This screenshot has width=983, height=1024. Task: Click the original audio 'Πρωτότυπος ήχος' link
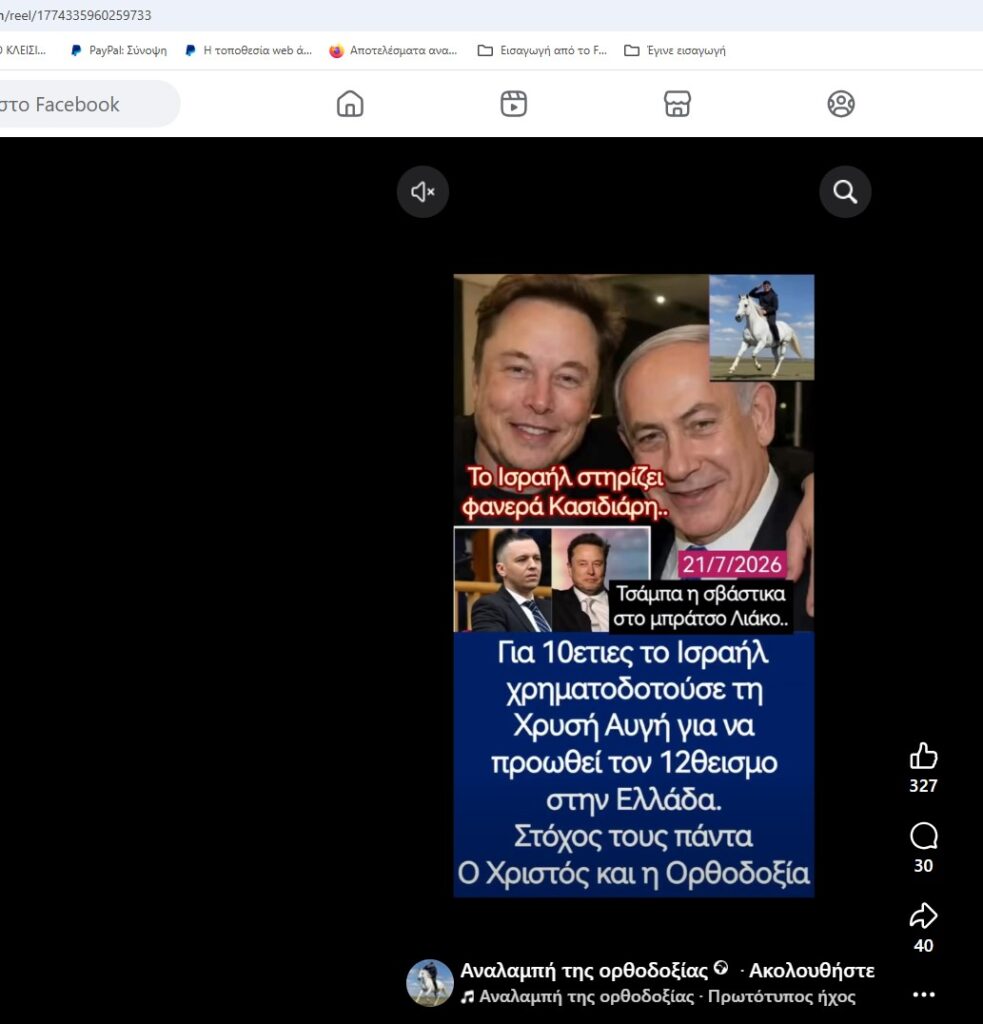pos(782,996)
